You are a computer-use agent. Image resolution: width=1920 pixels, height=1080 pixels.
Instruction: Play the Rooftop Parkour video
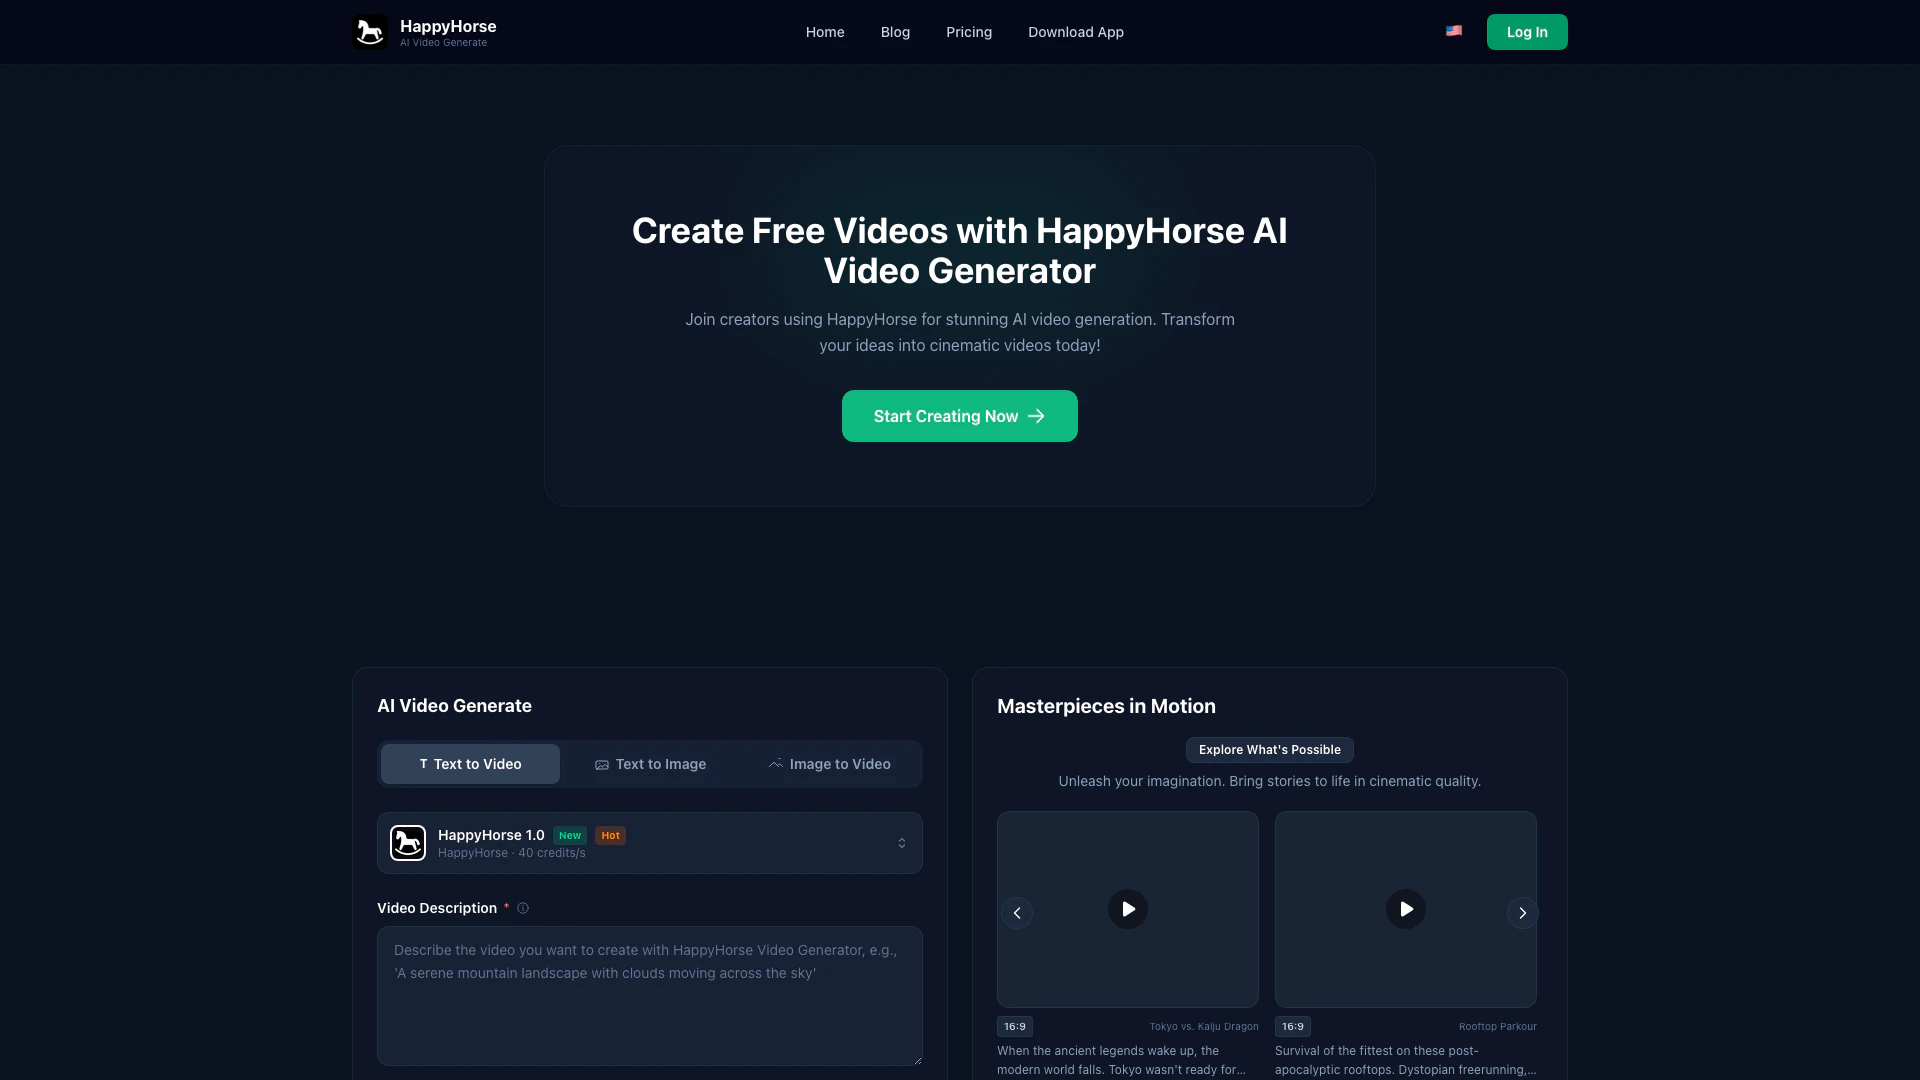coord(1406,909)
